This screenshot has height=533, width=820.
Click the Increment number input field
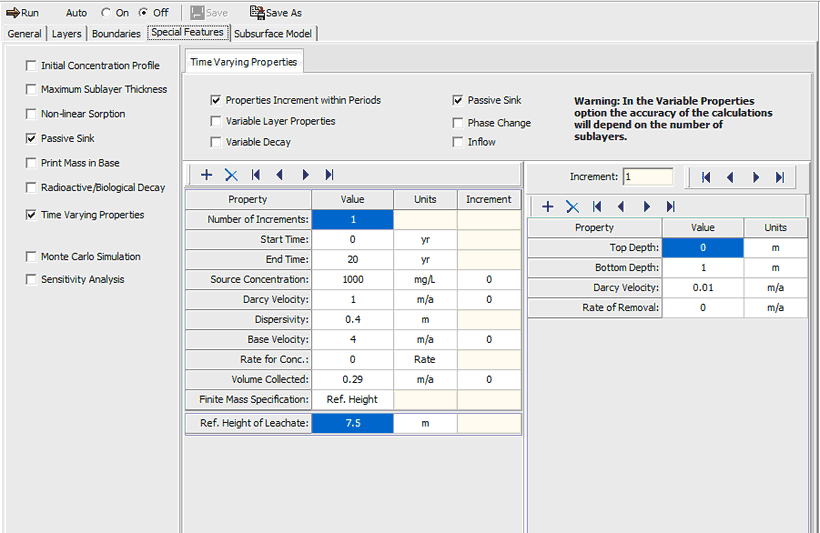click(x=648, y=177)
